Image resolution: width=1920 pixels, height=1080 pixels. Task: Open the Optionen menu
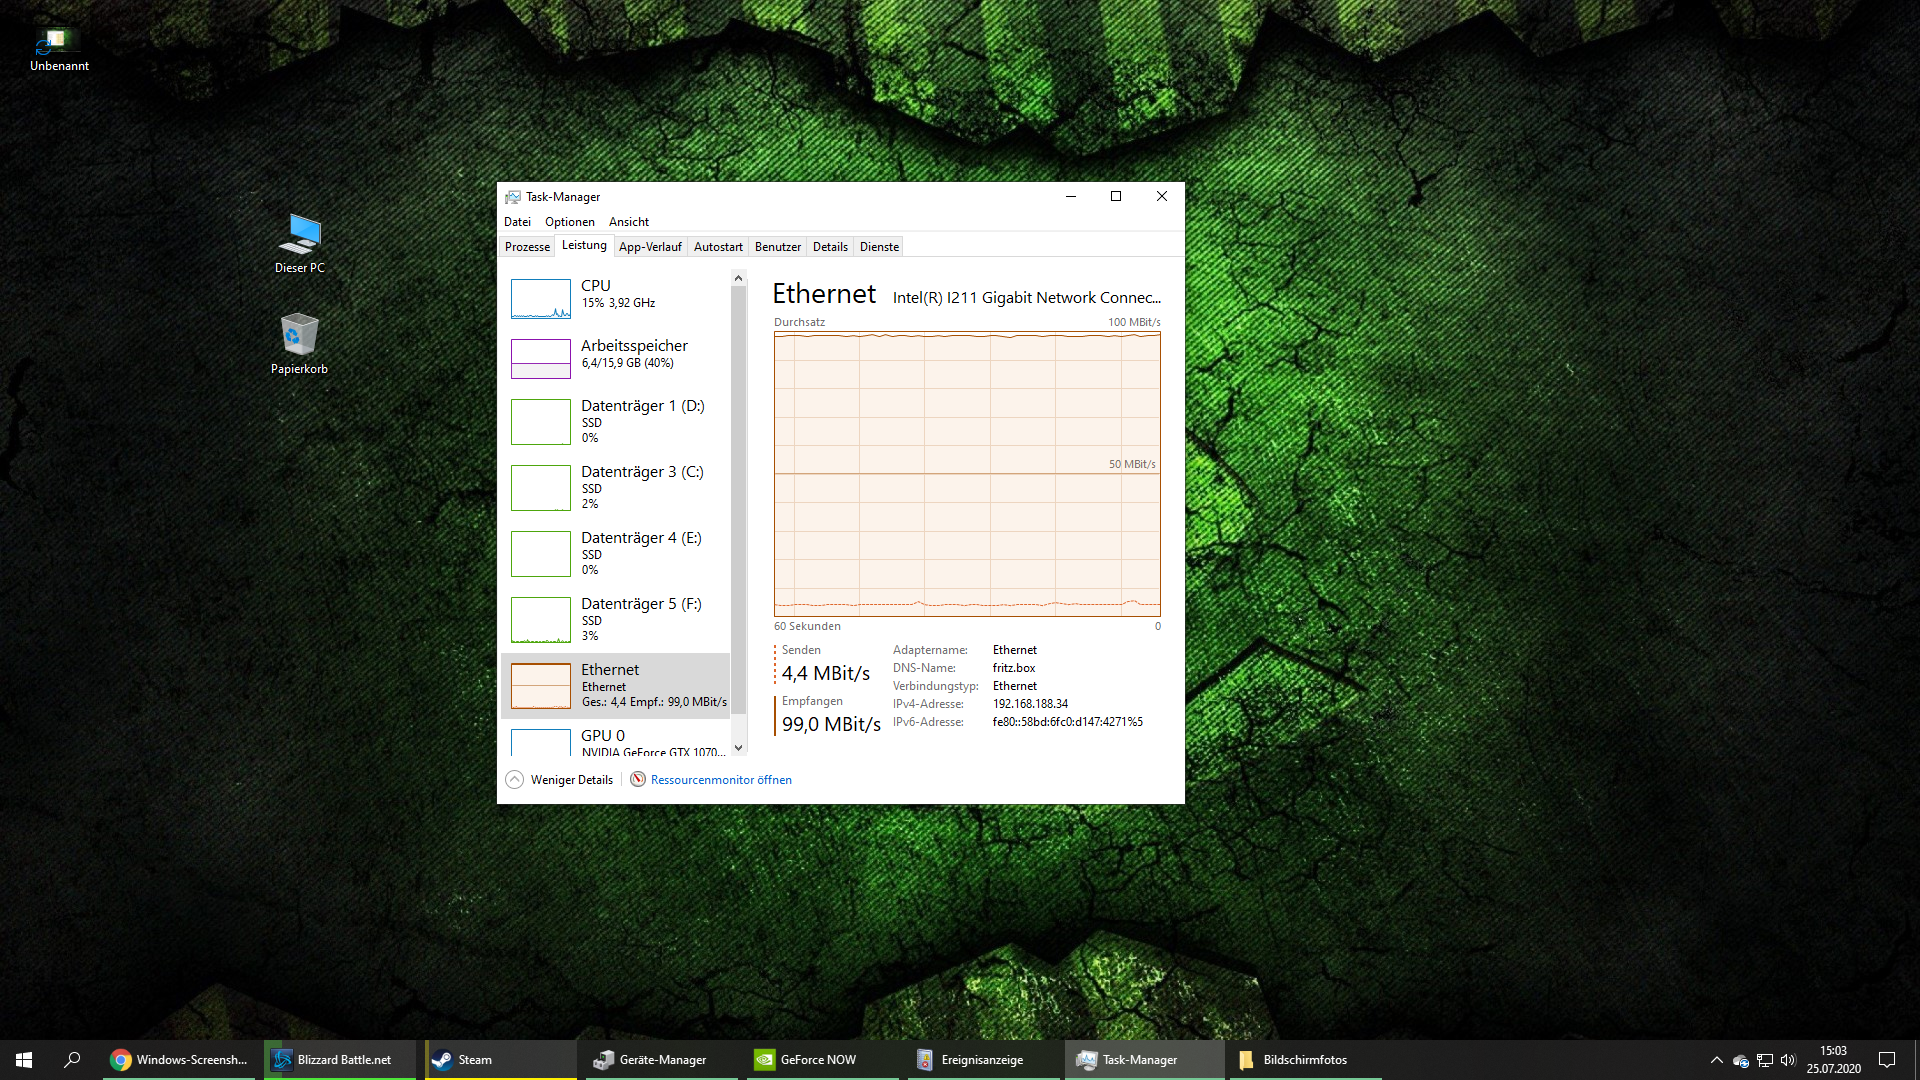[569, 222]
